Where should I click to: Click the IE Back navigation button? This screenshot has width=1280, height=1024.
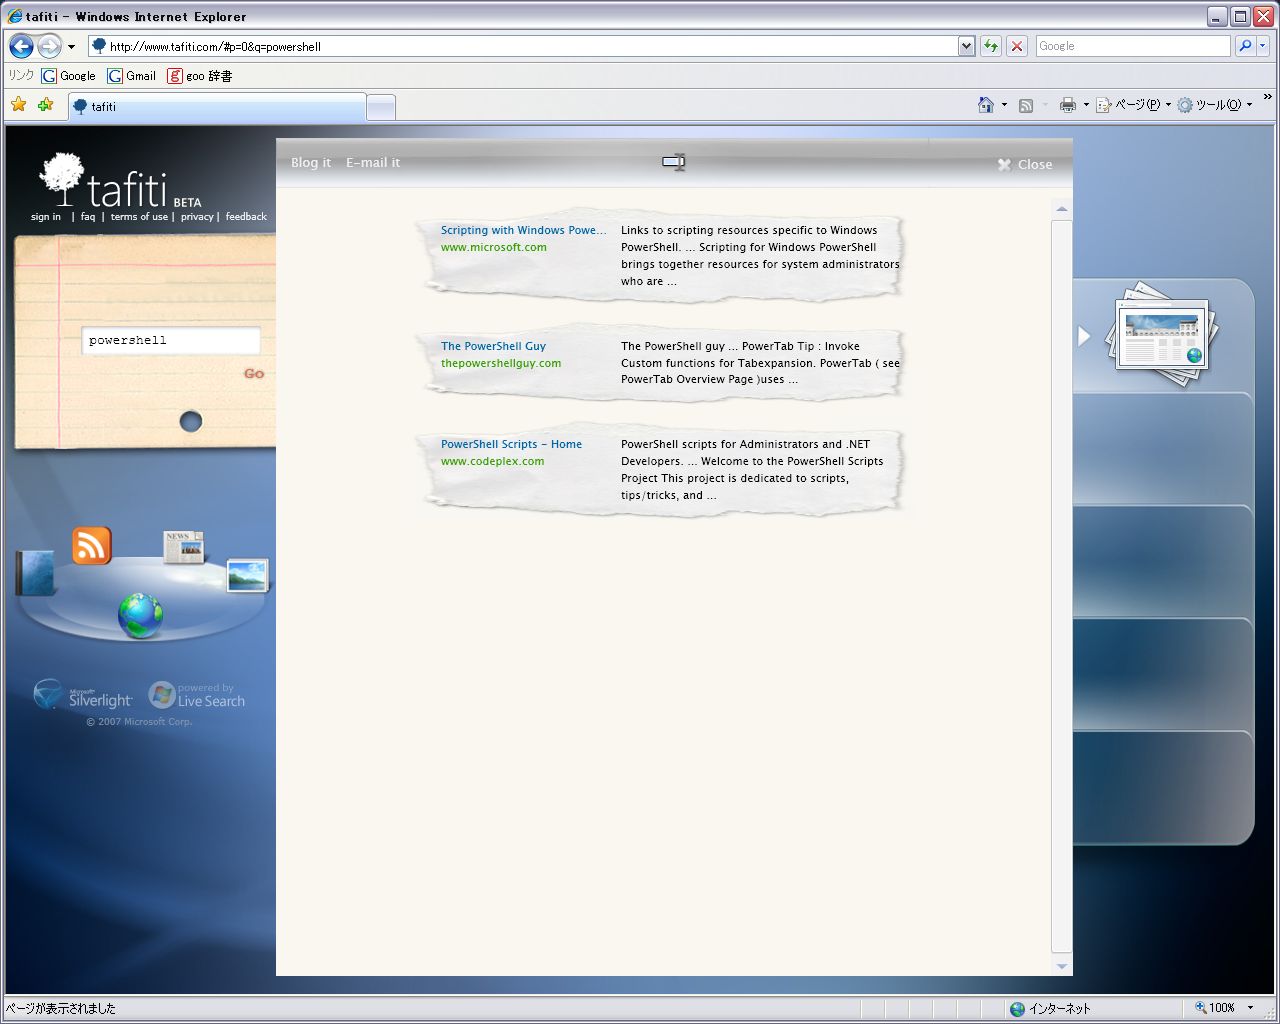(21, 46)
